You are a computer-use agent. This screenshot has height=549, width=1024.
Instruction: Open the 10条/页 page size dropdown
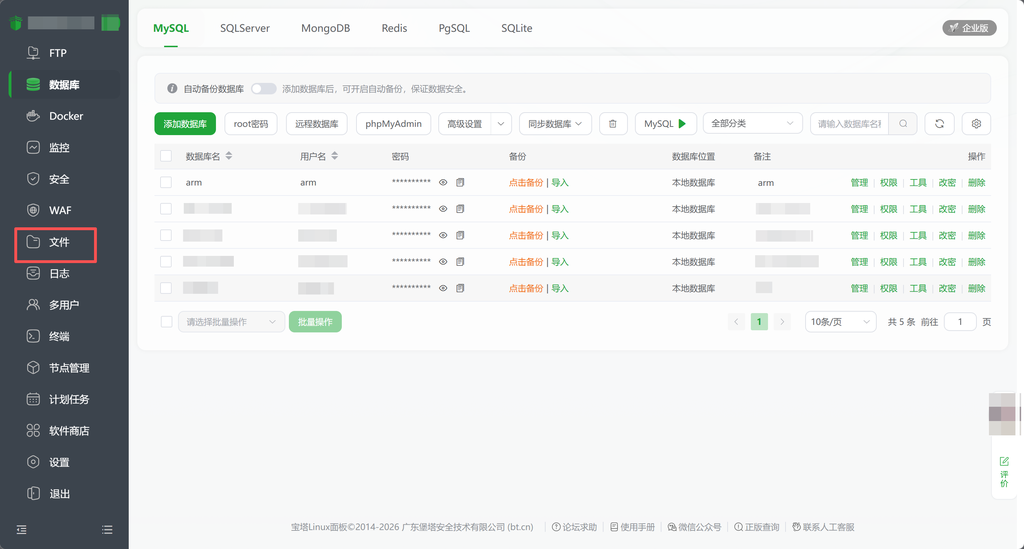840,322
